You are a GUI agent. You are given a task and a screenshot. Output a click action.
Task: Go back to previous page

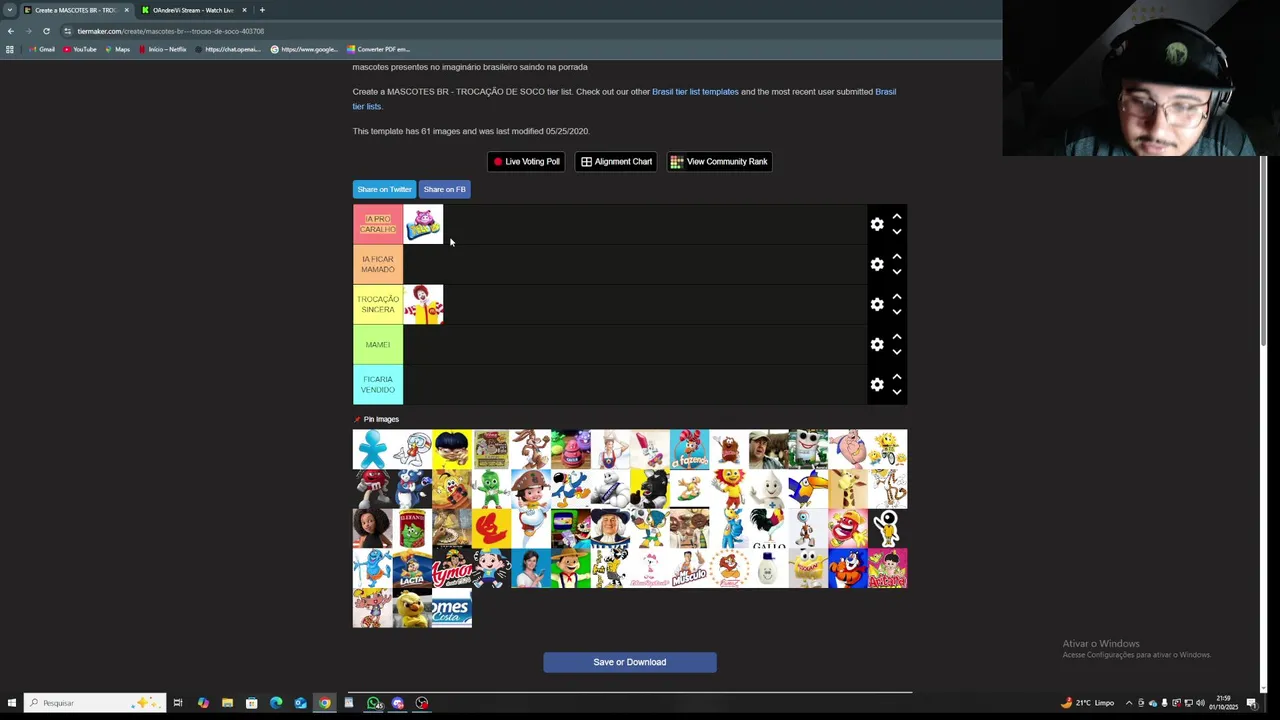[x=11, y=31]
